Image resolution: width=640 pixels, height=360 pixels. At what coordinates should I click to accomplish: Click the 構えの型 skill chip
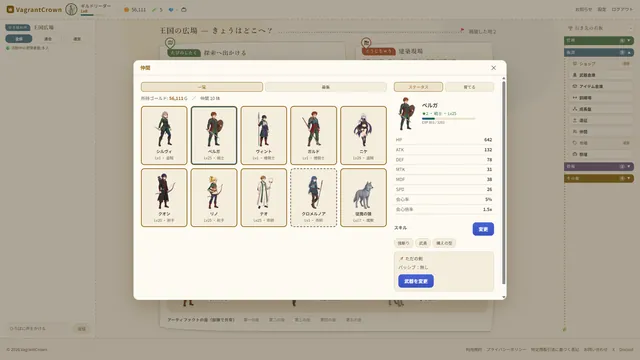tap(444, 243)
